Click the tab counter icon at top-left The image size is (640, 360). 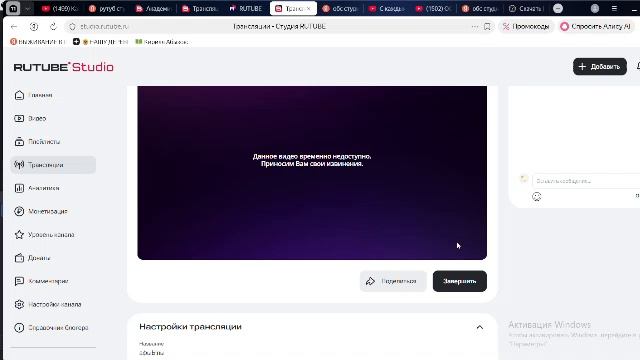[13, 8]
